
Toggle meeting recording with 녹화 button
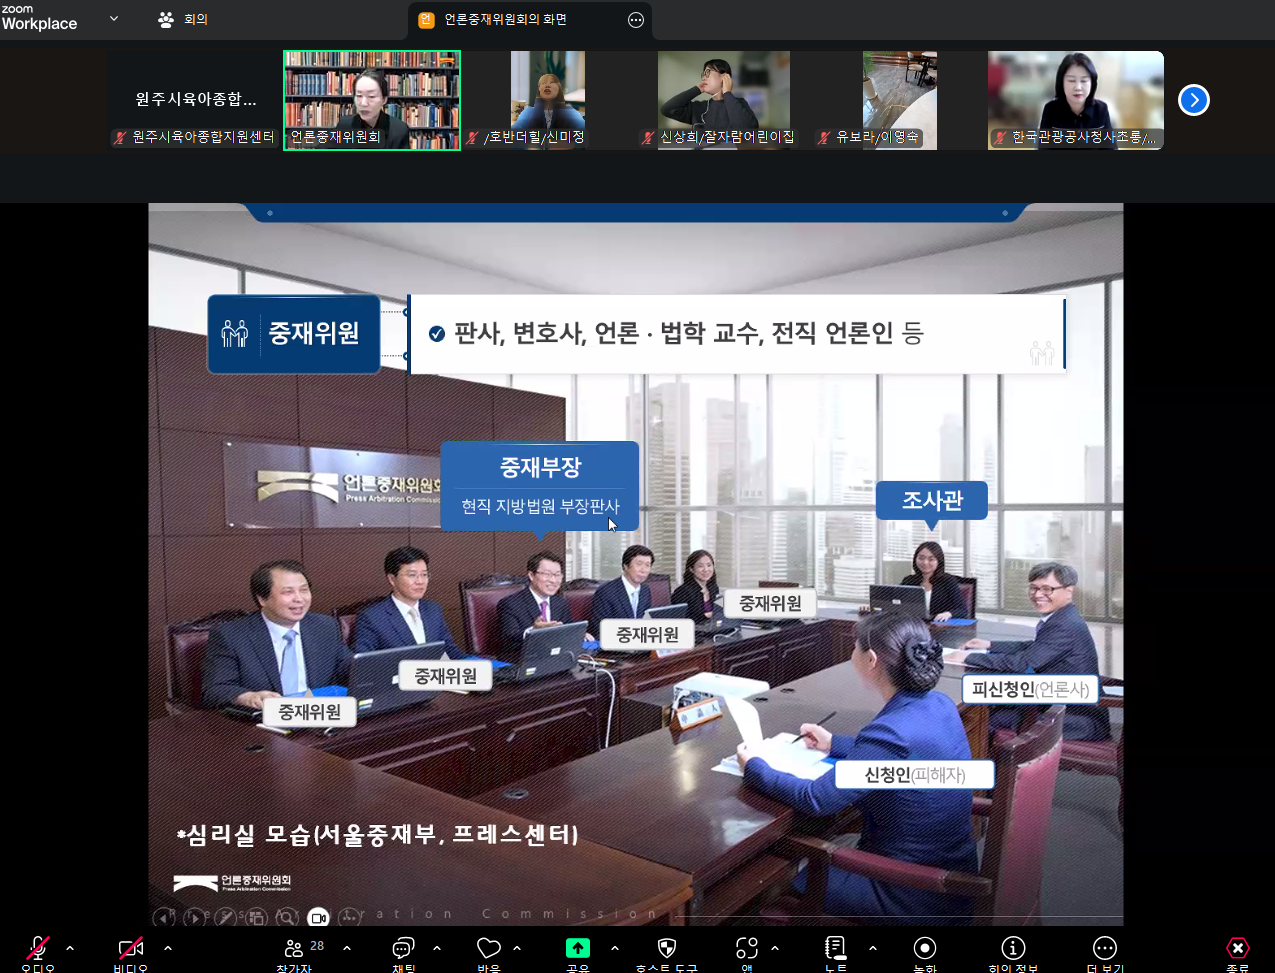click(925, 950)
